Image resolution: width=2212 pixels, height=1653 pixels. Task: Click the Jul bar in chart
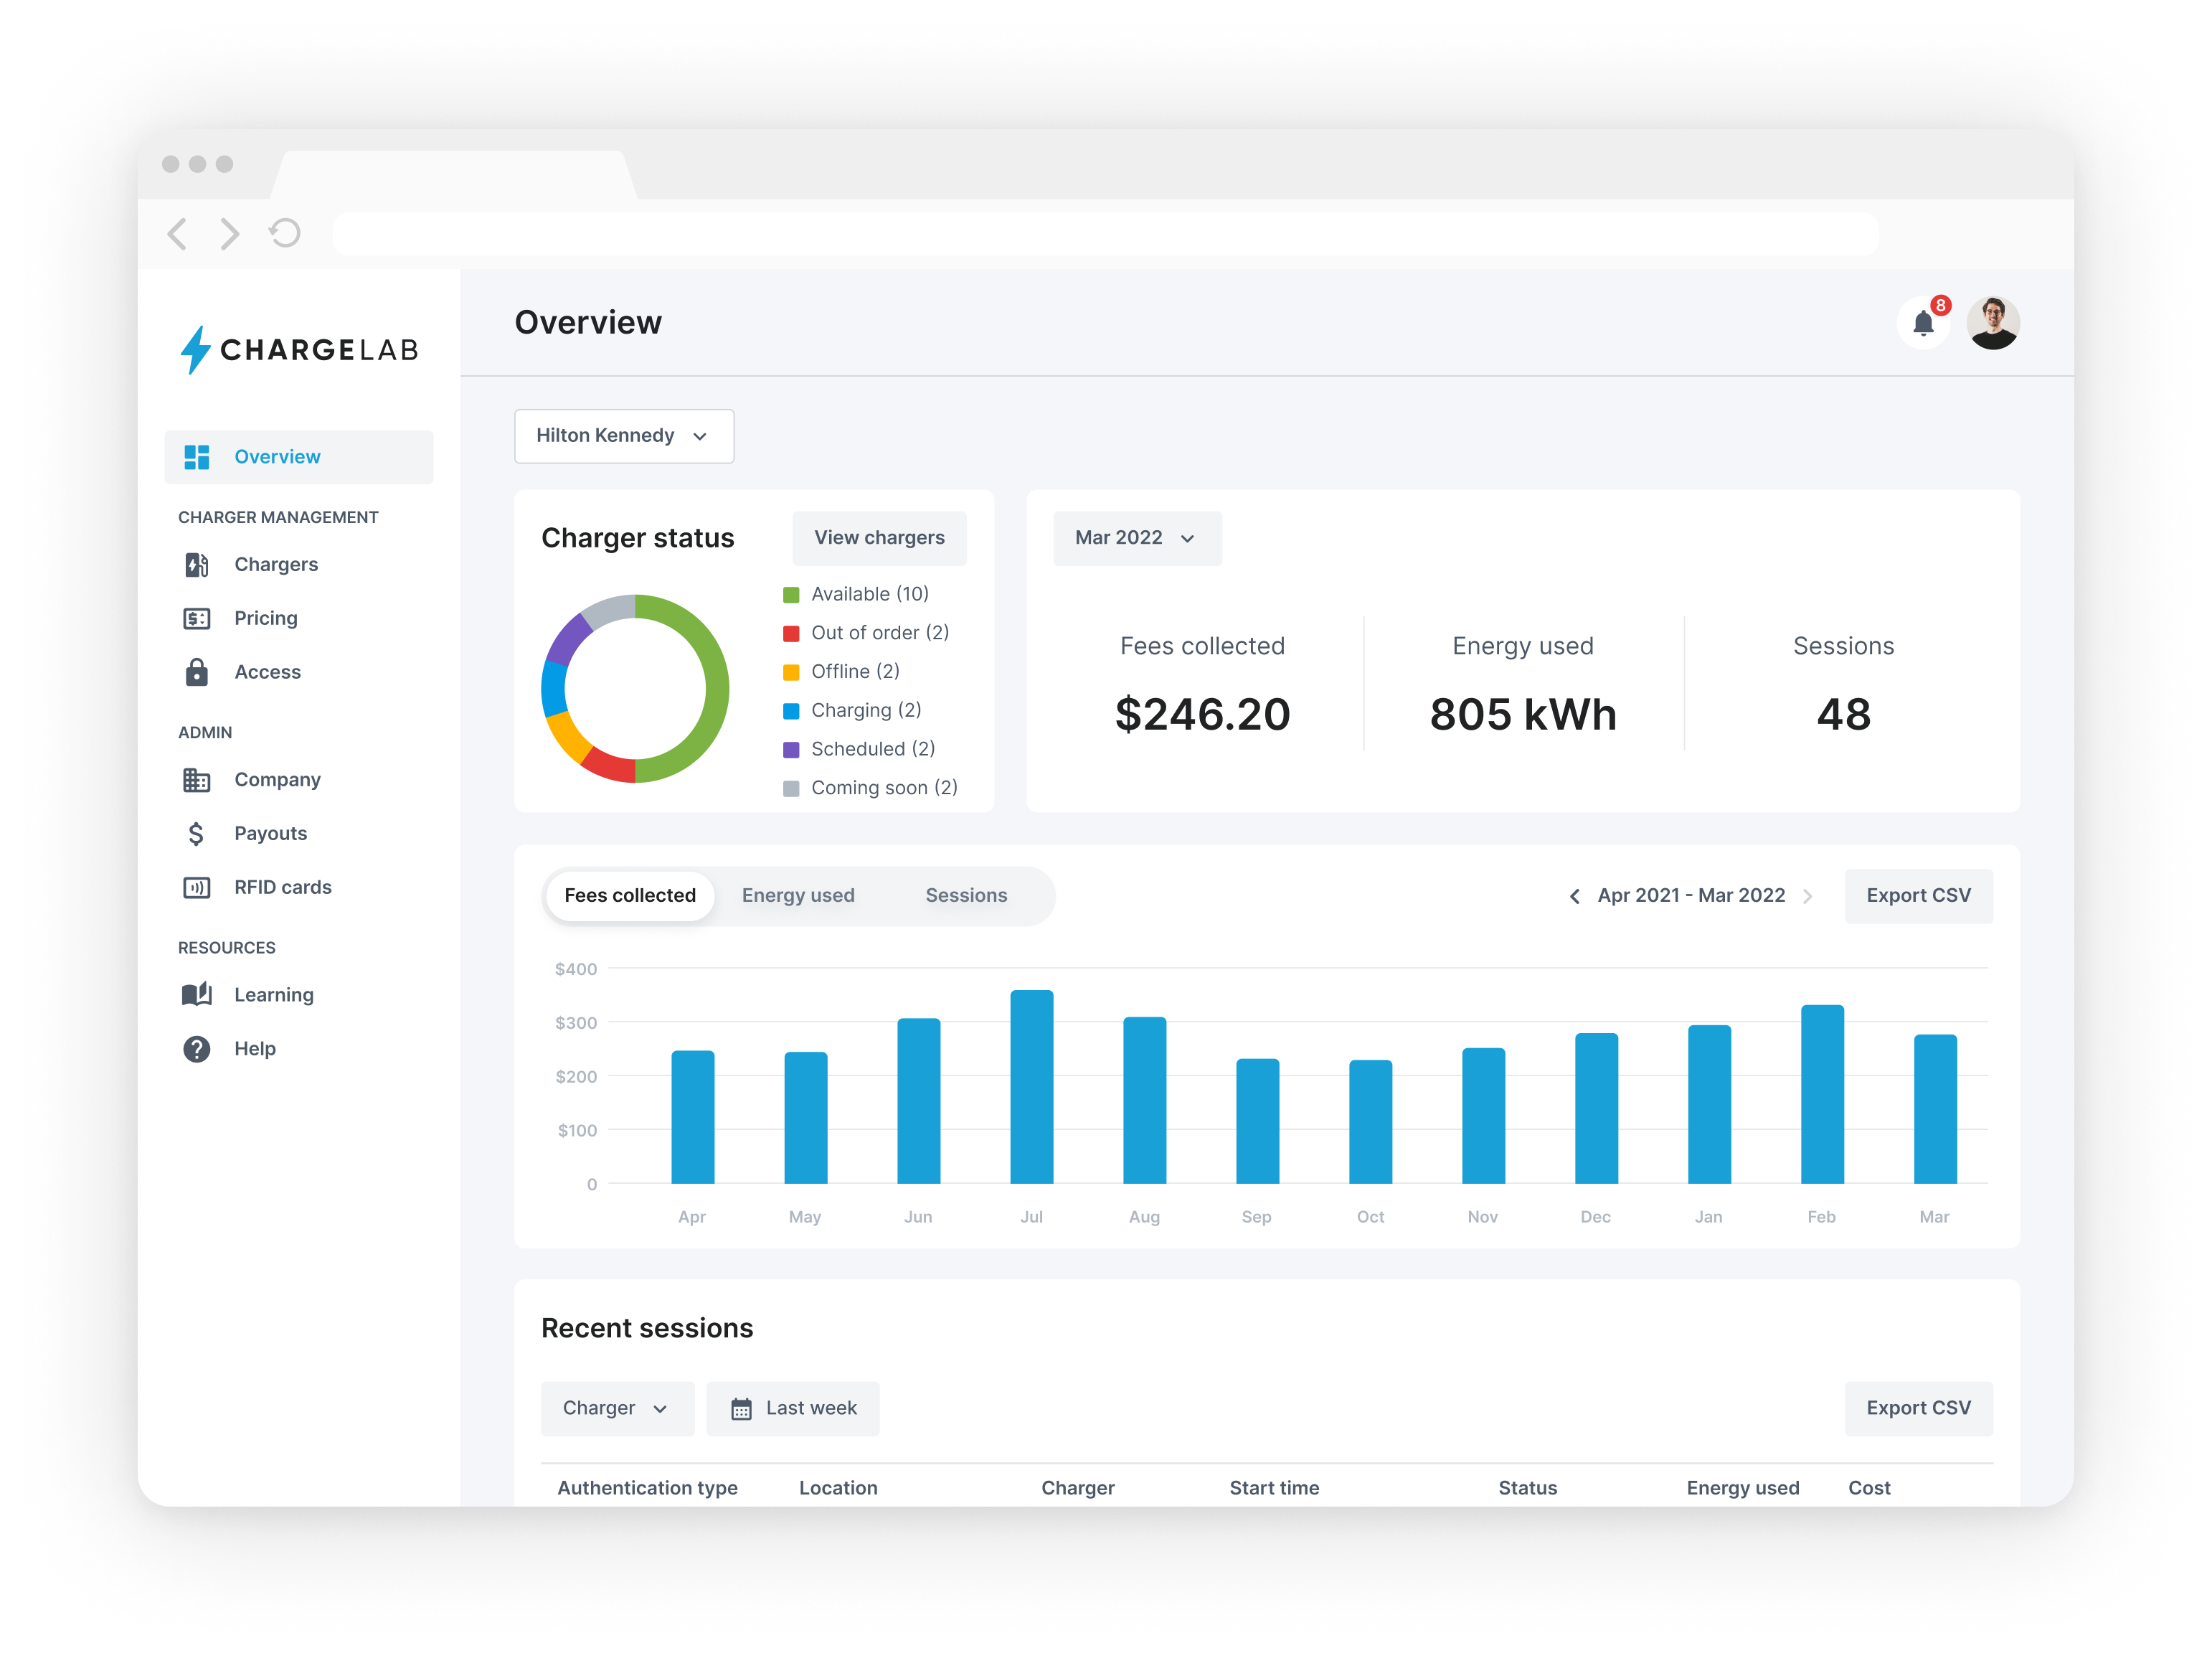tap(1031, 1087)
